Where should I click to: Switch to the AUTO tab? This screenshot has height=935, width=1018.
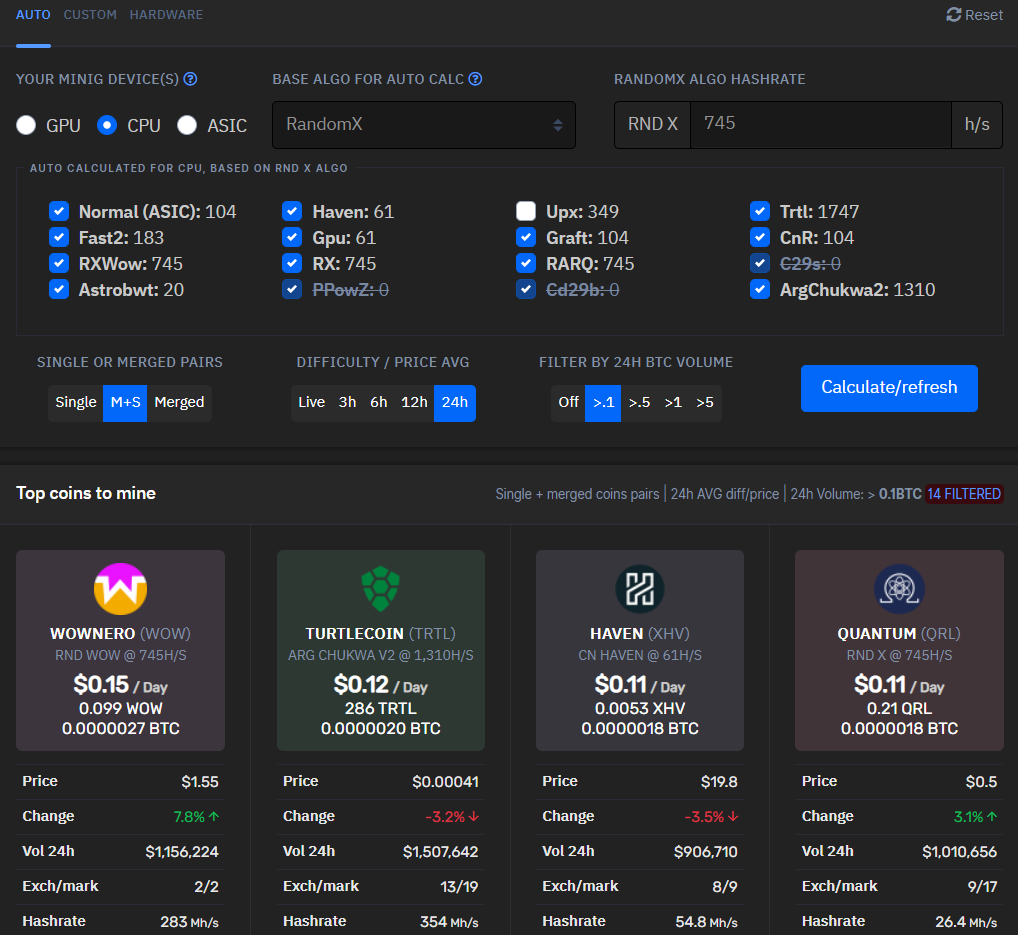(x=33, y=15)
